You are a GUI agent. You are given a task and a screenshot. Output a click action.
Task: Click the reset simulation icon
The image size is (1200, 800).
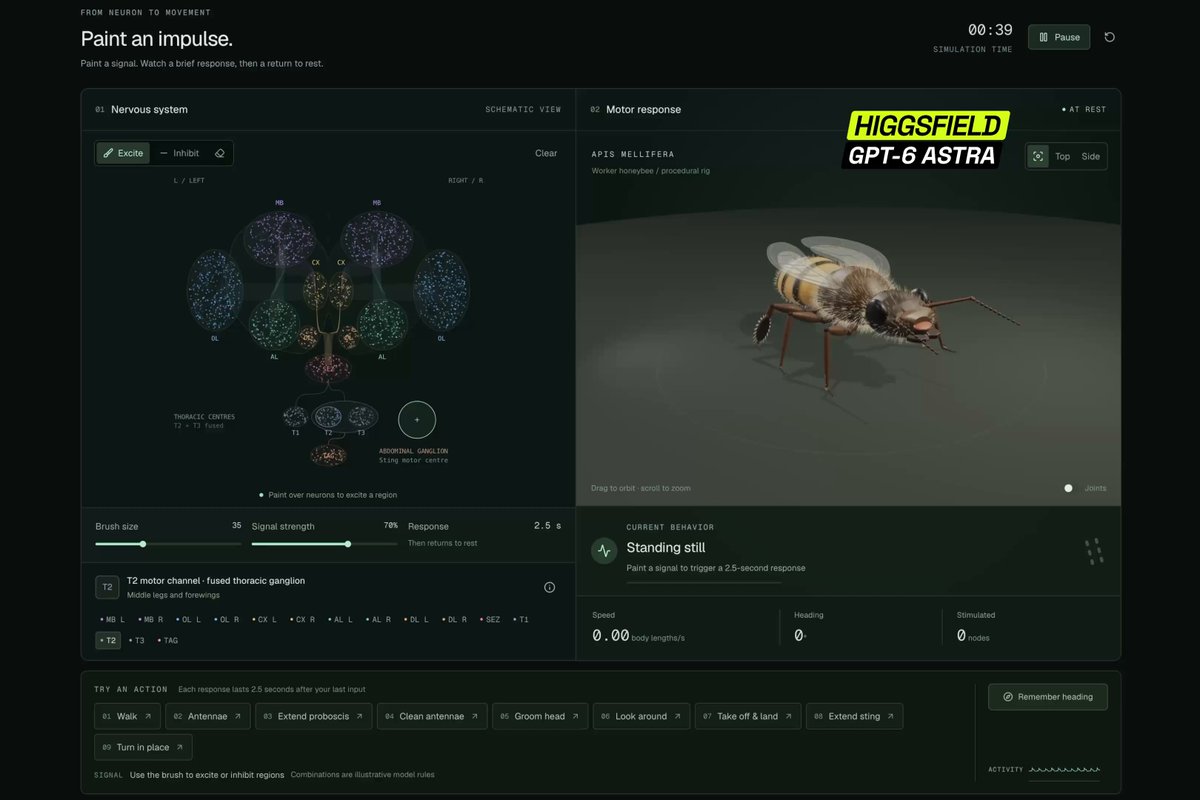(x=1109, y=37)
